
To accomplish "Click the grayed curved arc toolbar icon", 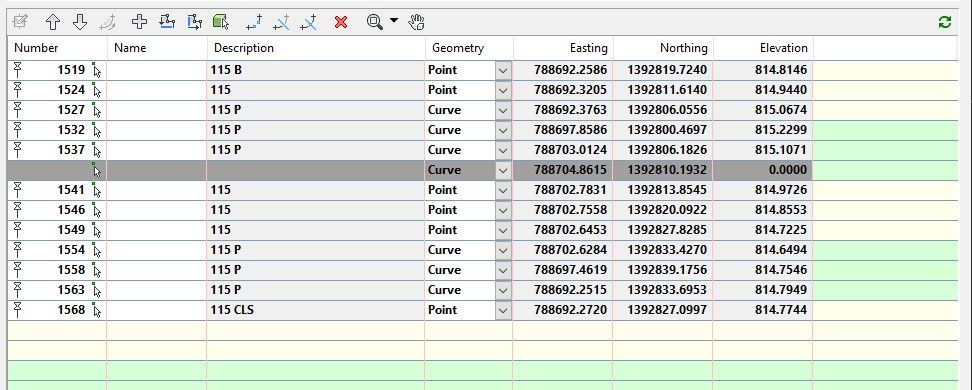I will click(x=107, y=22).
